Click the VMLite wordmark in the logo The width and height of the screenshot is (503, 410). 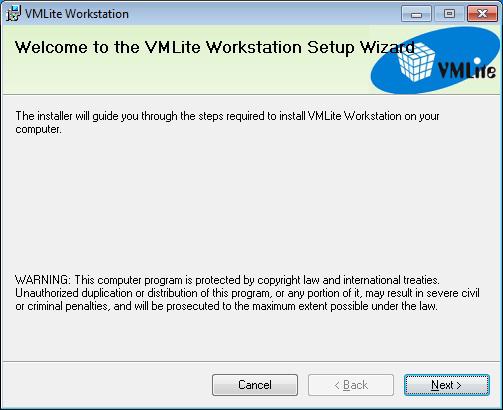point(467,69)
